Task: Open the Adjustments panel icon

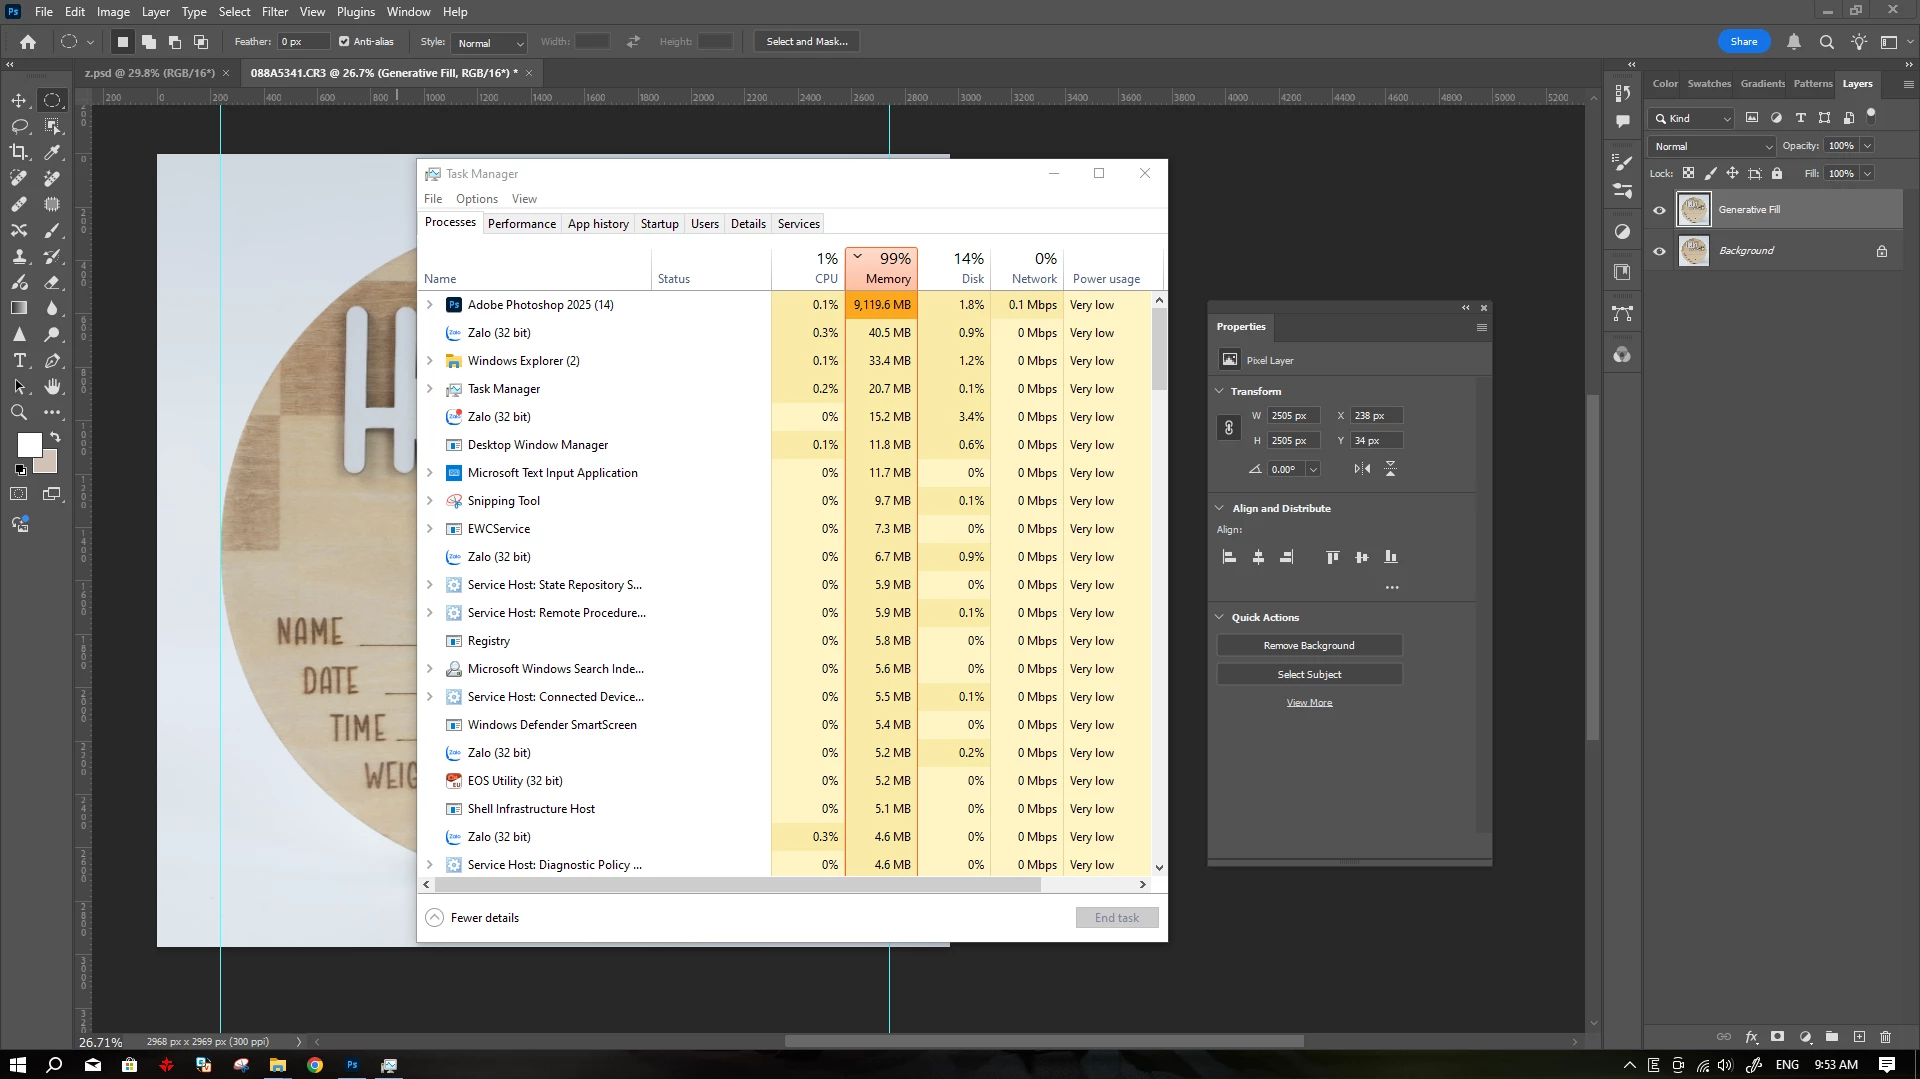Action: point(1622,232)
